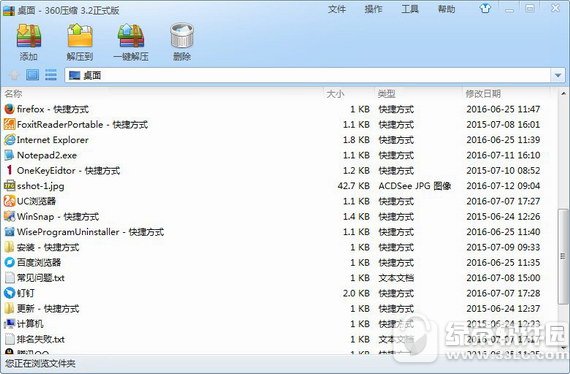This screenshot has height=374, width=570.
Task: Open the 文件 menu
Action: coord(337,9)
